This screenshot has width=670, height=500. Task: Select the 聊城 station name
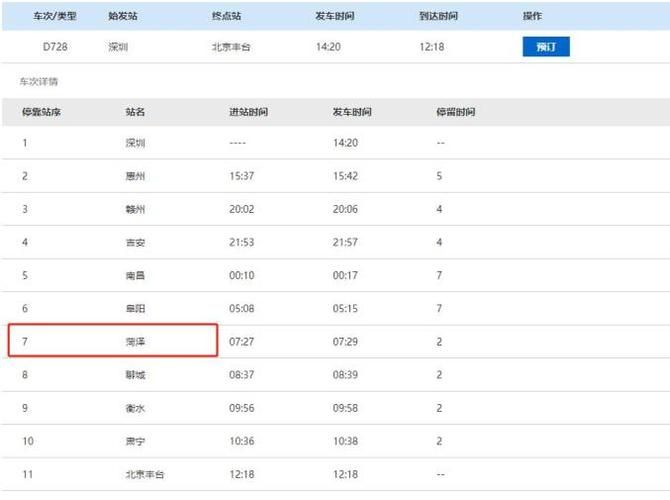[135, 375]
